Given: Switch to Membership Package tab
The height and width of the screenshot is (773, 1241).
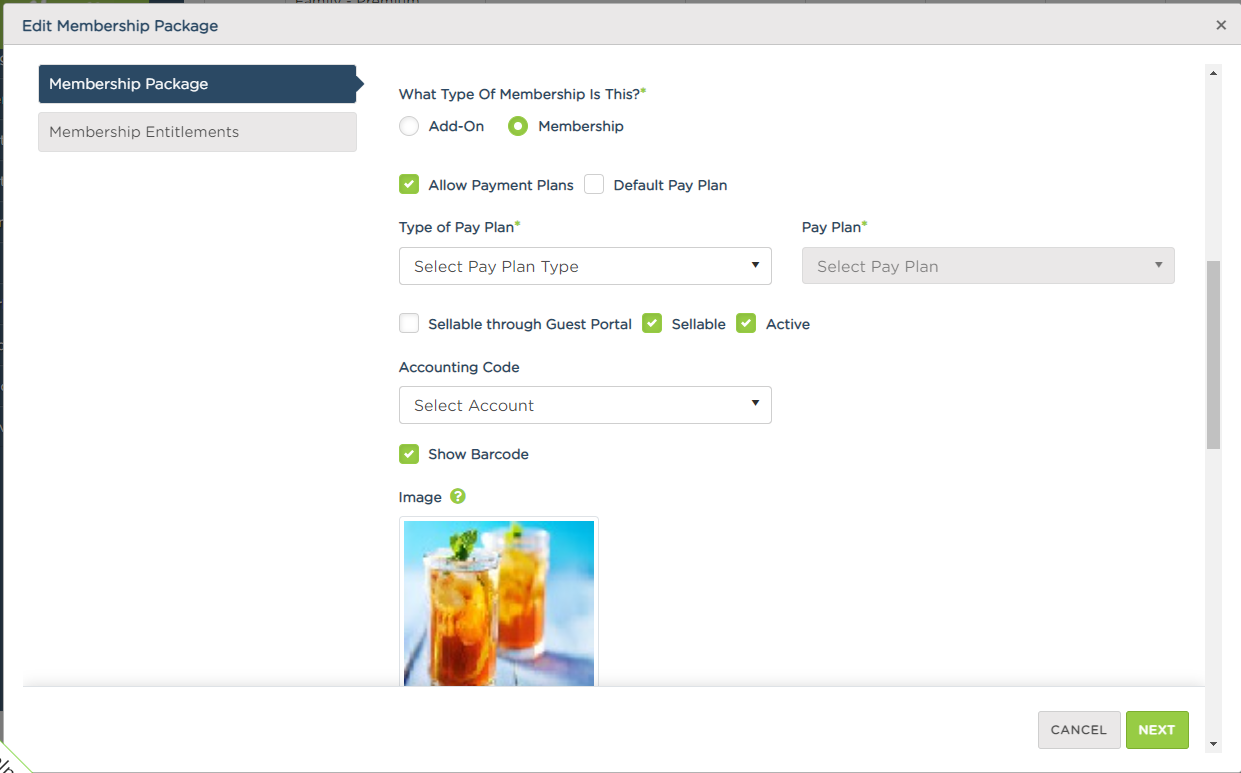Looking at the screenshot, I should (197, 84).
